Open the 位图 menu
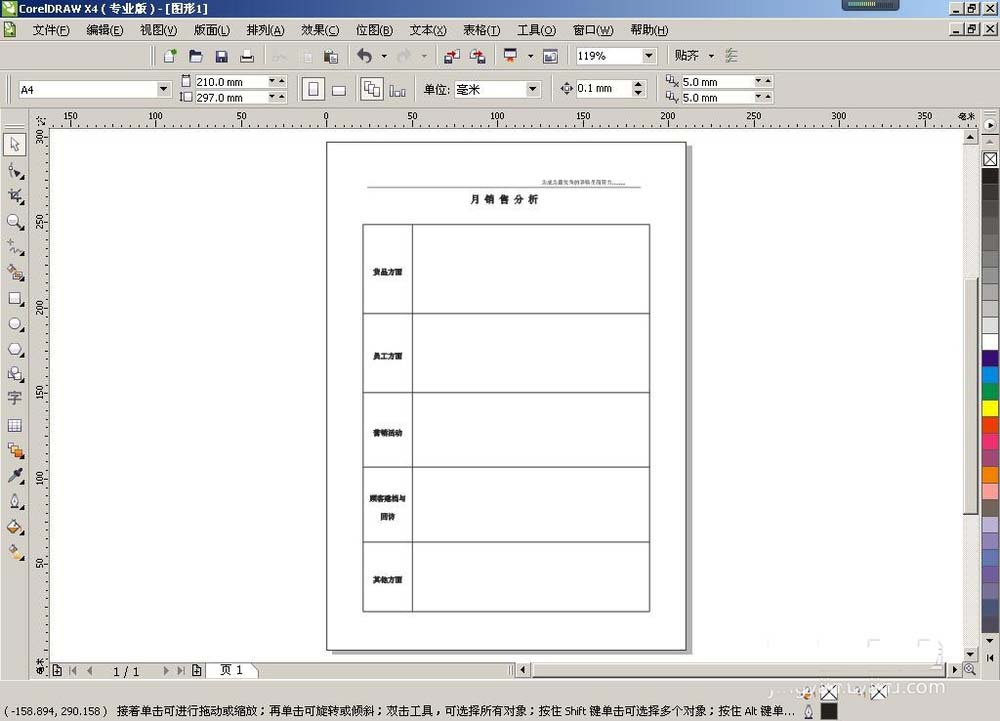 tap(374, 30)
